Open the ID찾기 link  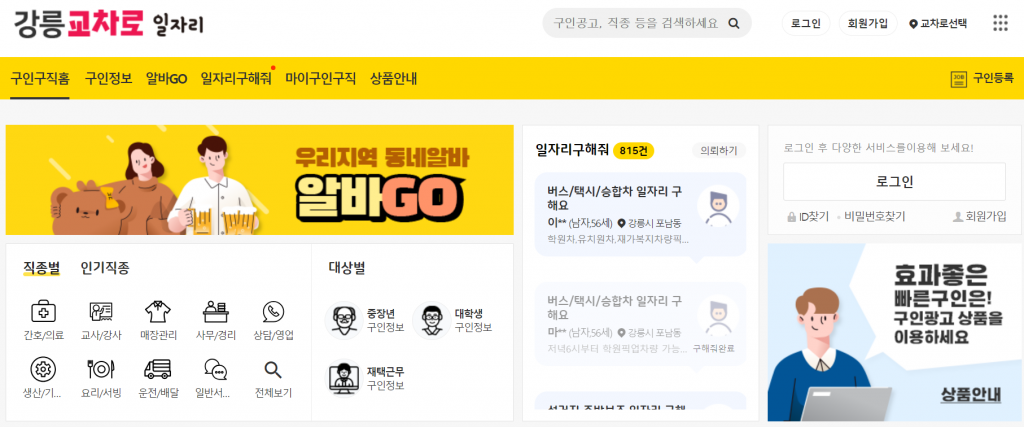814,216
